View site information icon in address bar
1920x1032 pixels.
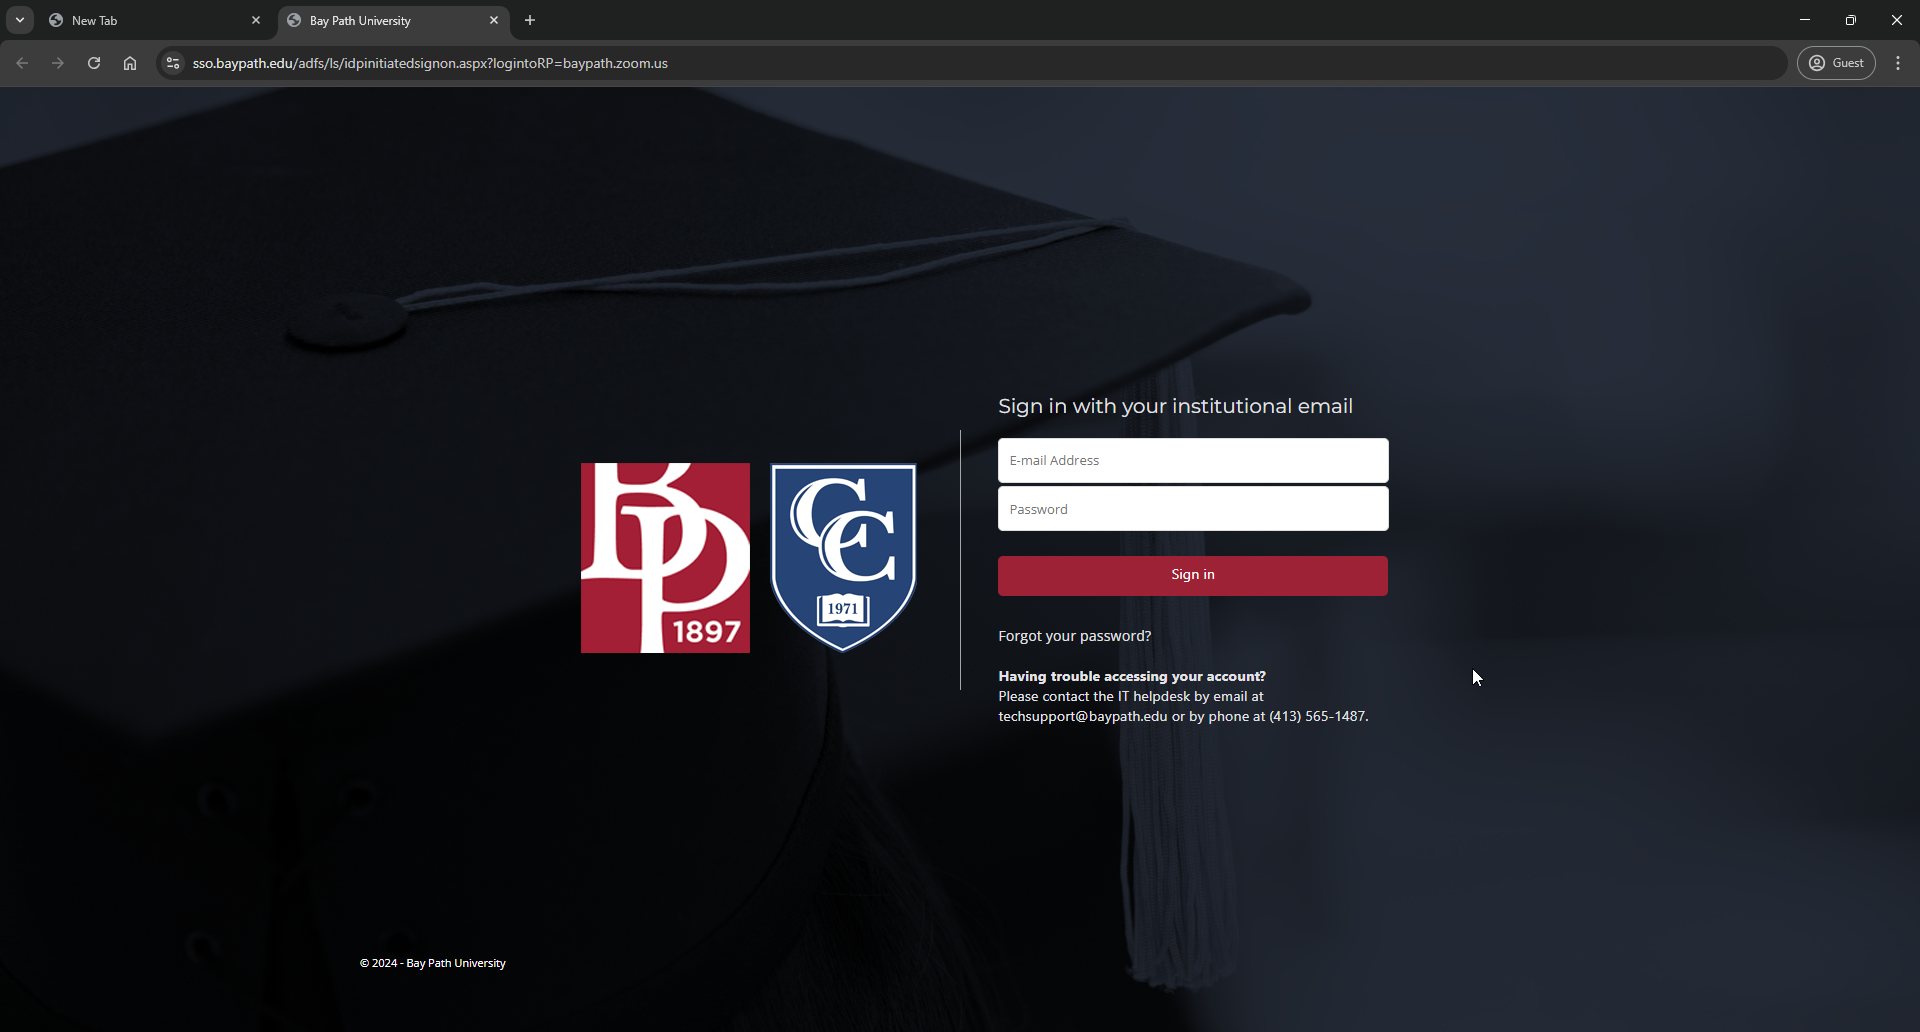(173, 63)
